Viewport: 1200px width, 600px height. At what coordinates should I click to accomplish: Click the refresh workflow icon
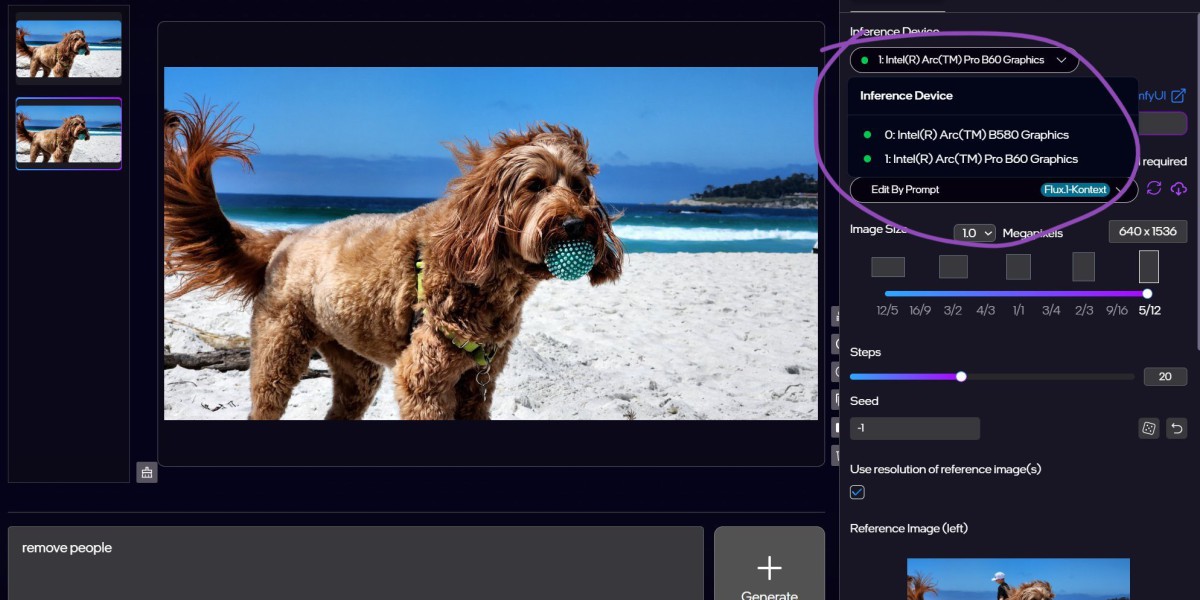(x=1154, y=189)
